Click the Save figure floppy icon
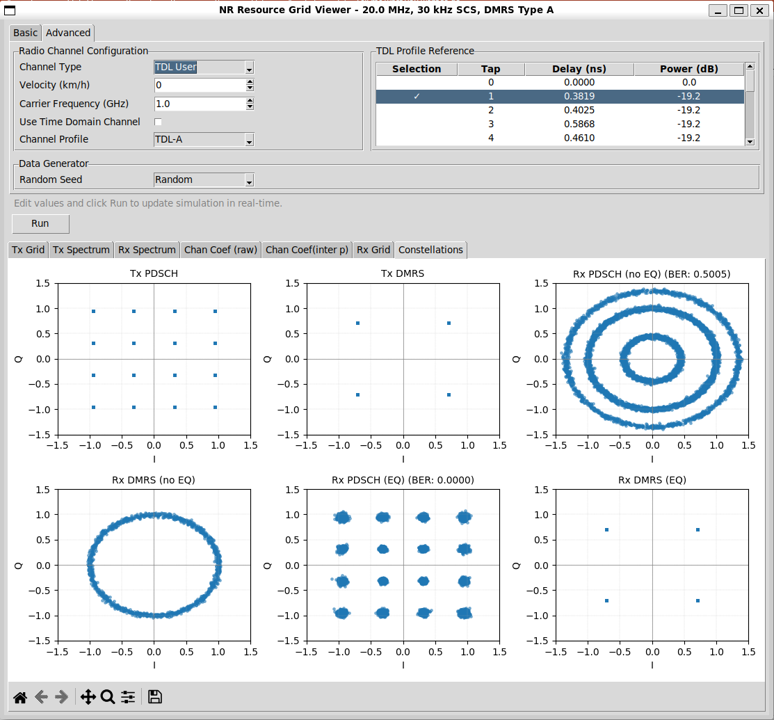The height and width of the screenshot is (720, 774). (155, 697)
